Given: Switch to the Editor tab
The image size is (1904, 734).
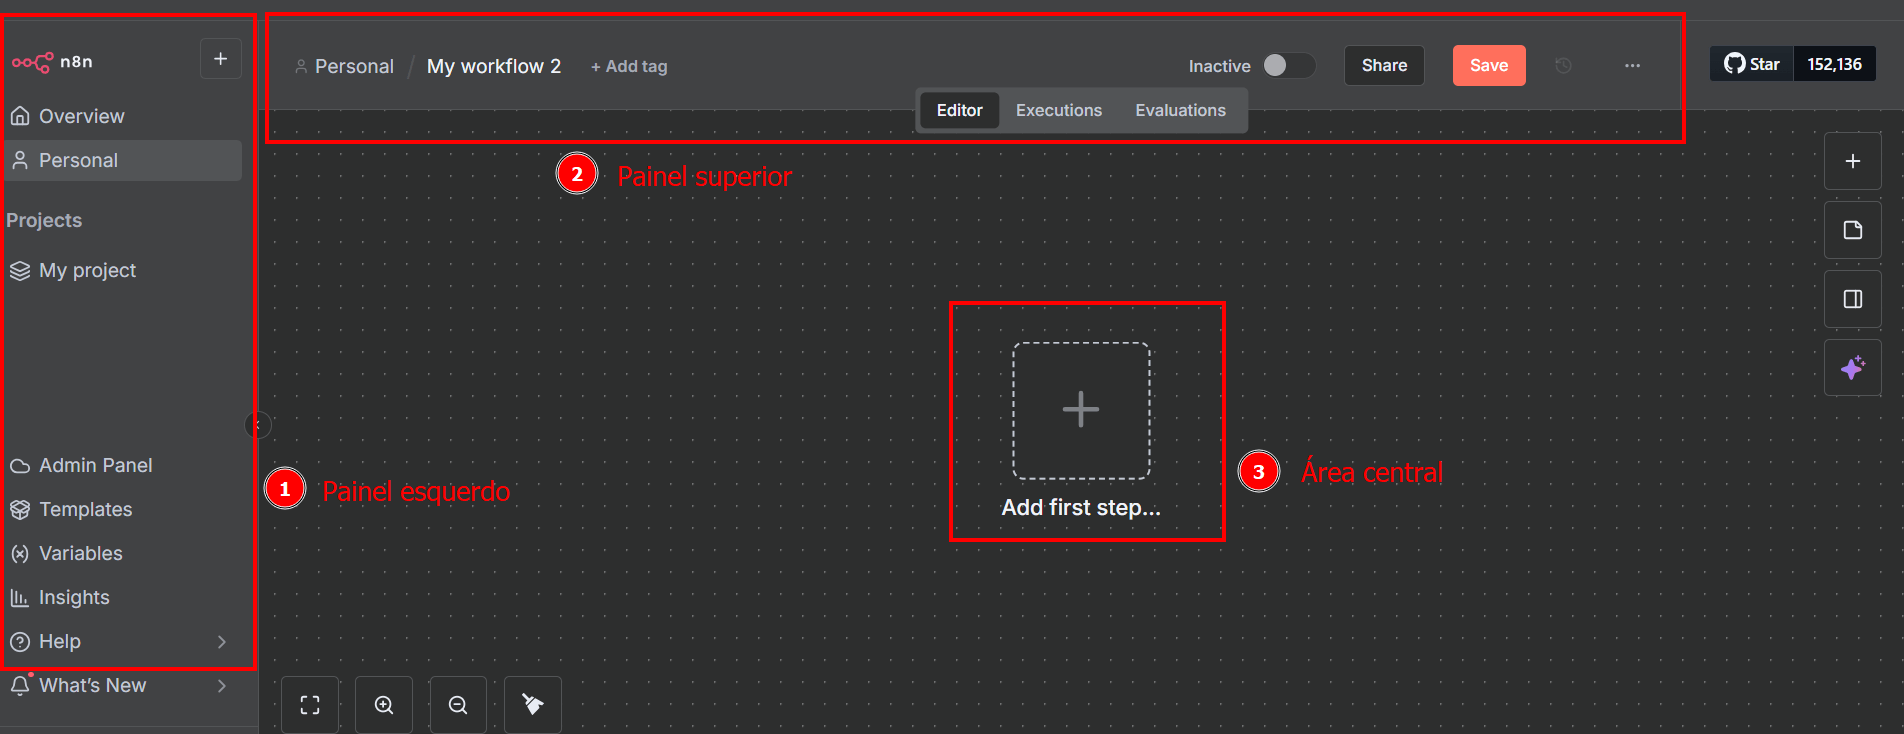Looking at the screenshot, I should (959, 110).
